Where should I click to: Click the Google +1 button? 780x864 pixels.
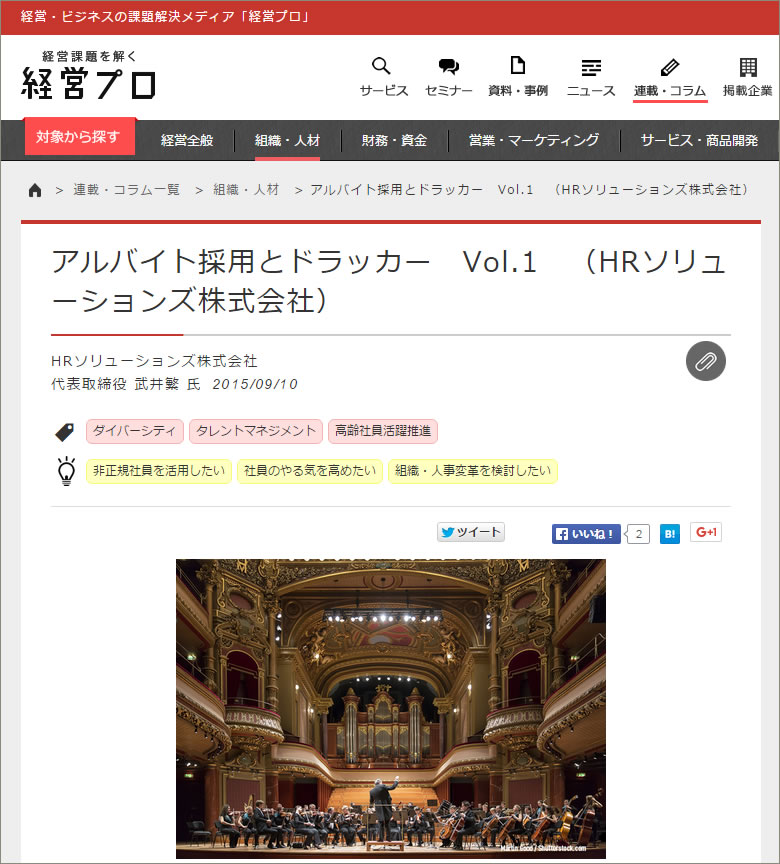pyautogui.click(x=706, y=532)
